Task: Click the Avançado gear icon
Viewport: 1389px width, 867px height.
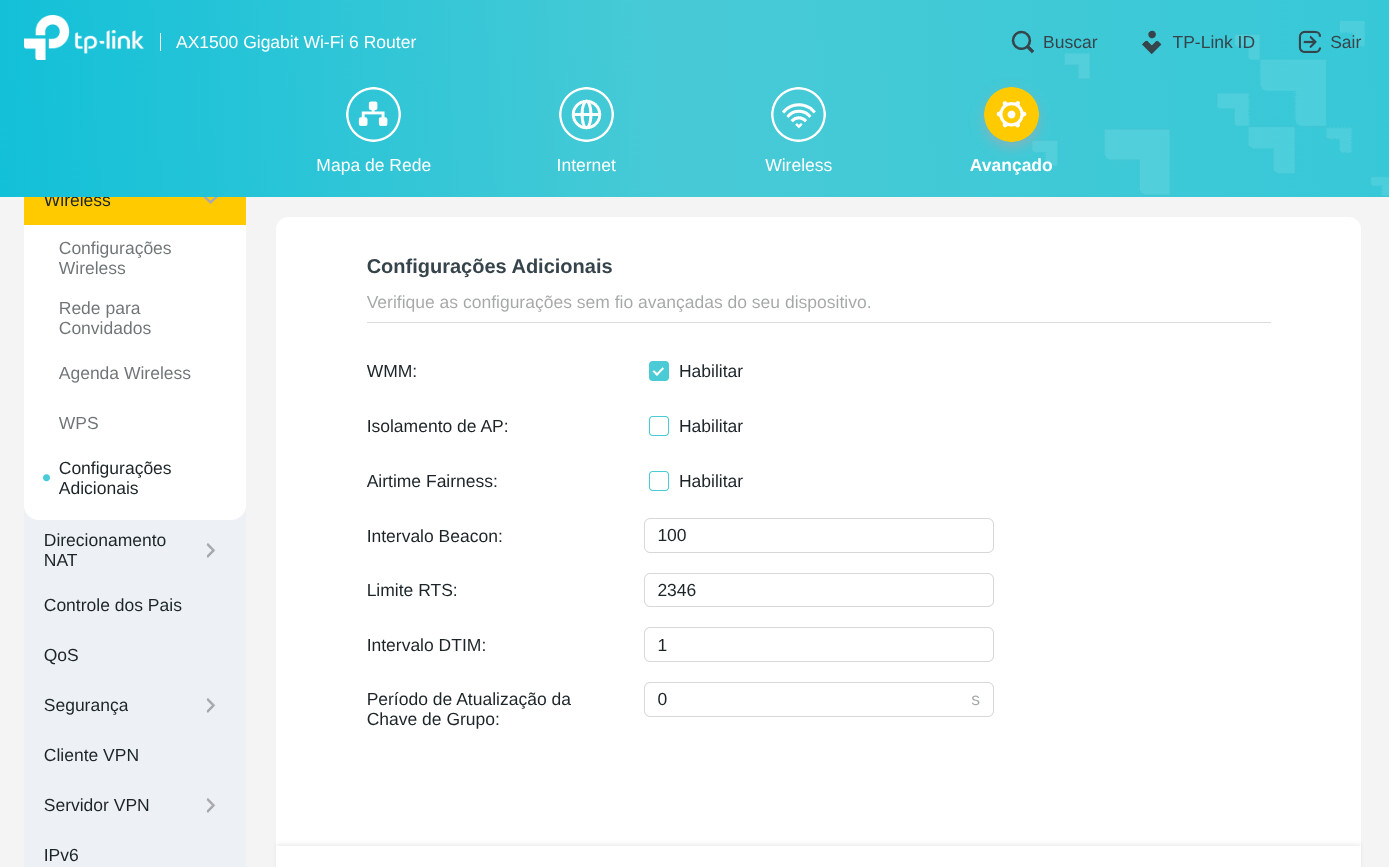Action: (1011, 115)
